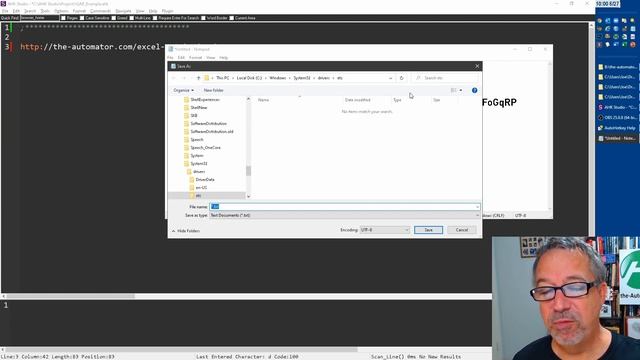
Task: Toggle the Current Area checkbox
Action: pyautogui.click(x=232, y=18)
